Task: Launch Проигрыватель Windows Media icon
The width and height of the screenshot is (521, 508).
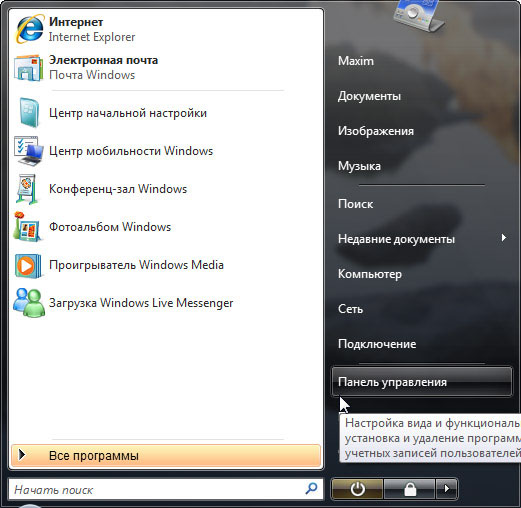Action: 28,265
